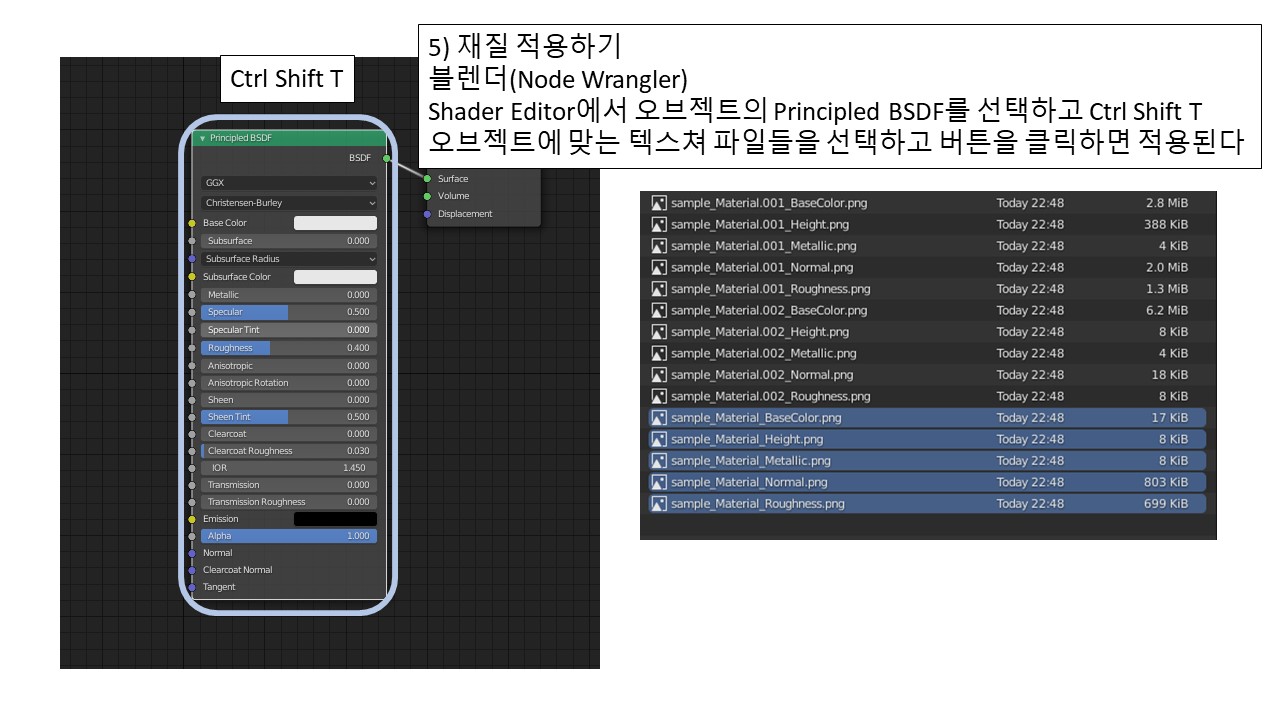Click the 803 KiB size cell

(1166, 482)
